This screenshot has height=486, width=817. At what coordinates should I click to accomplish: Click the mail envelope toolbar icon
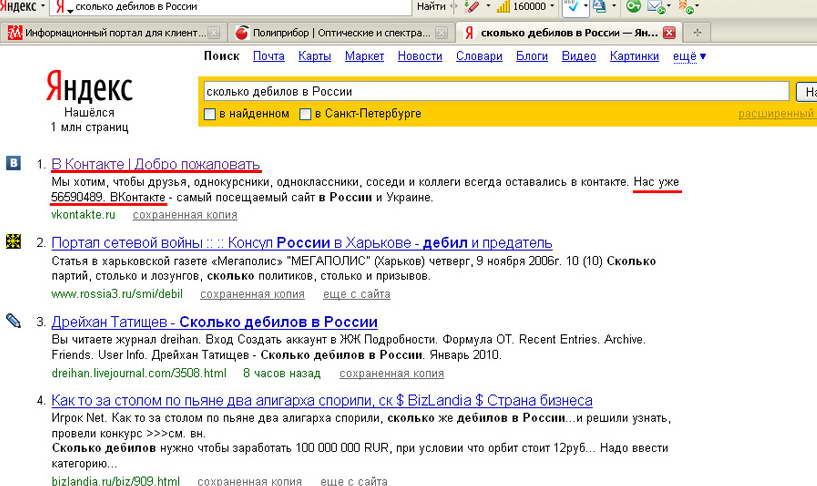pos(655,7)
